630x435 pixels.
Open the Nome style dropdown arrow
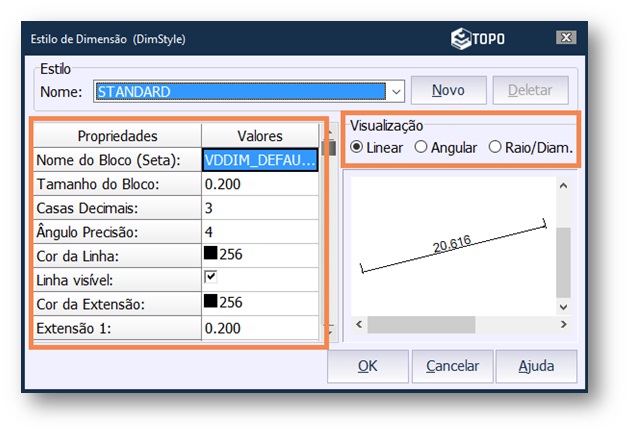(x=396, y=91)
